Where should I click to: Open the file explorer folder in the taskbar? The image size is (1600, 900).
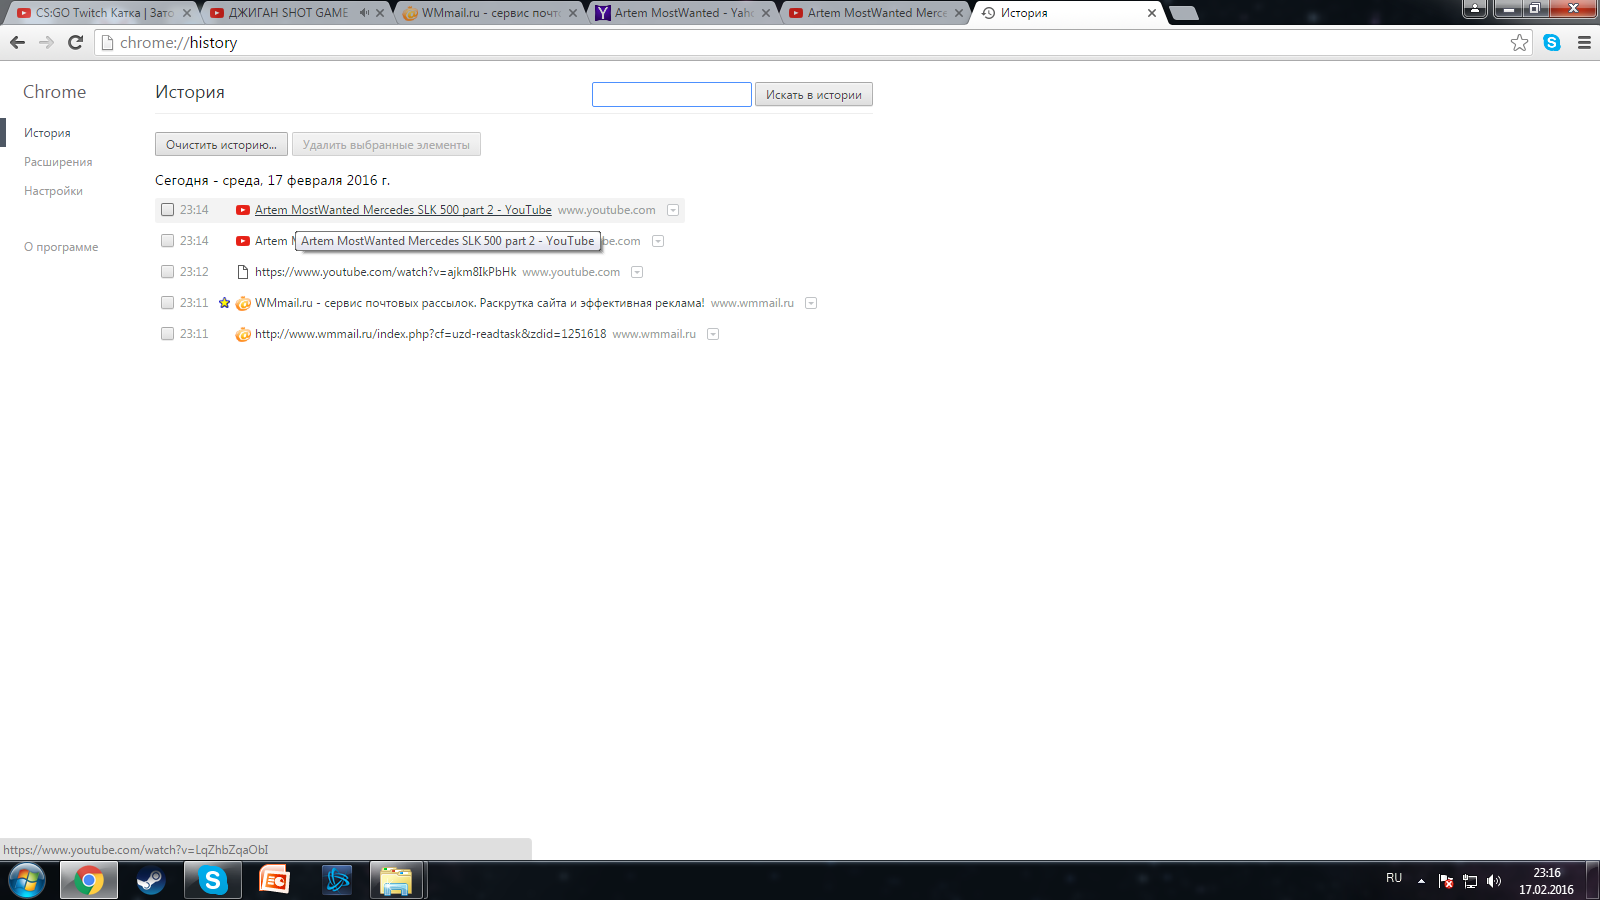(x=397, y=881)
